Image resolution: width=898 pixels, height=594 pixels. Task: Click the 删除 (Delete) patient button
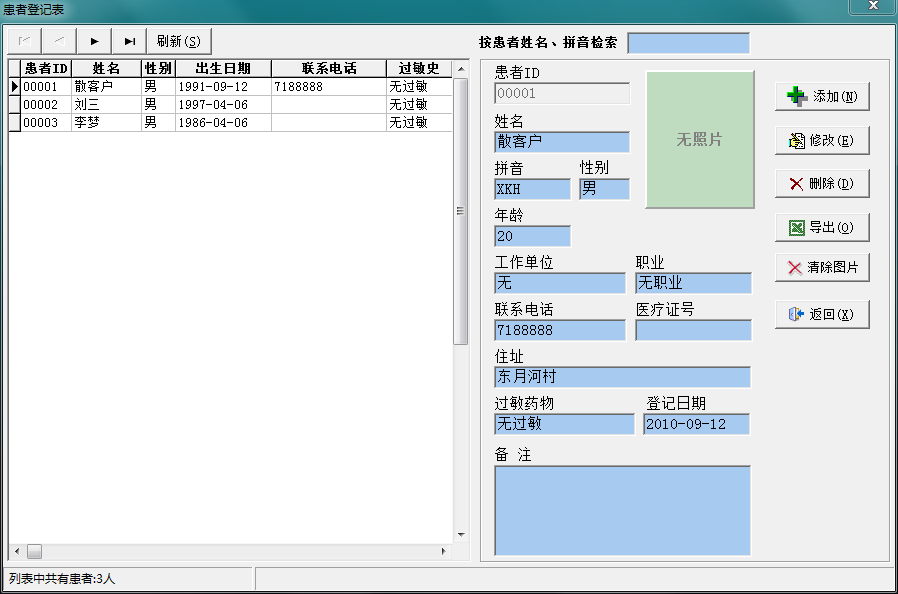click(x=822, y=184)
